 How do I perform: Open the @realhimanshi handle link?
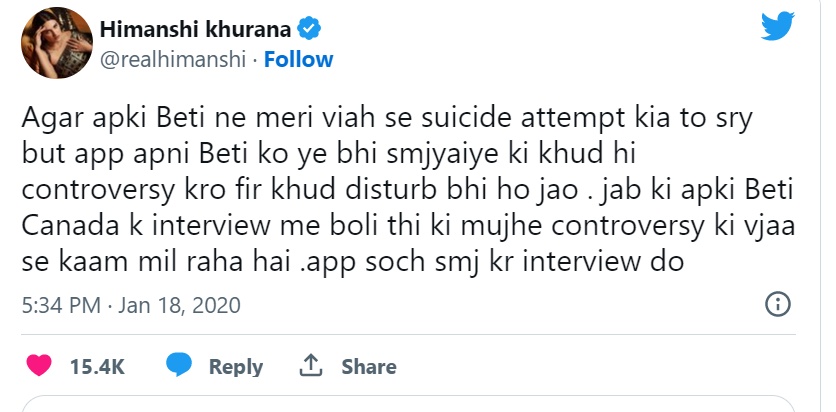tap(174, 60)
